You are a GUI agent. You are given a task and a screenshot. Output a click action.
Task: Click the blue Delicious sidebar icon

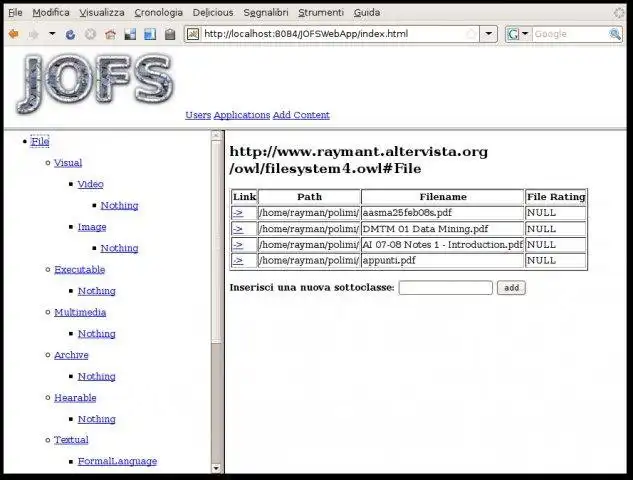pyautogui.click(x=150, y=35)
